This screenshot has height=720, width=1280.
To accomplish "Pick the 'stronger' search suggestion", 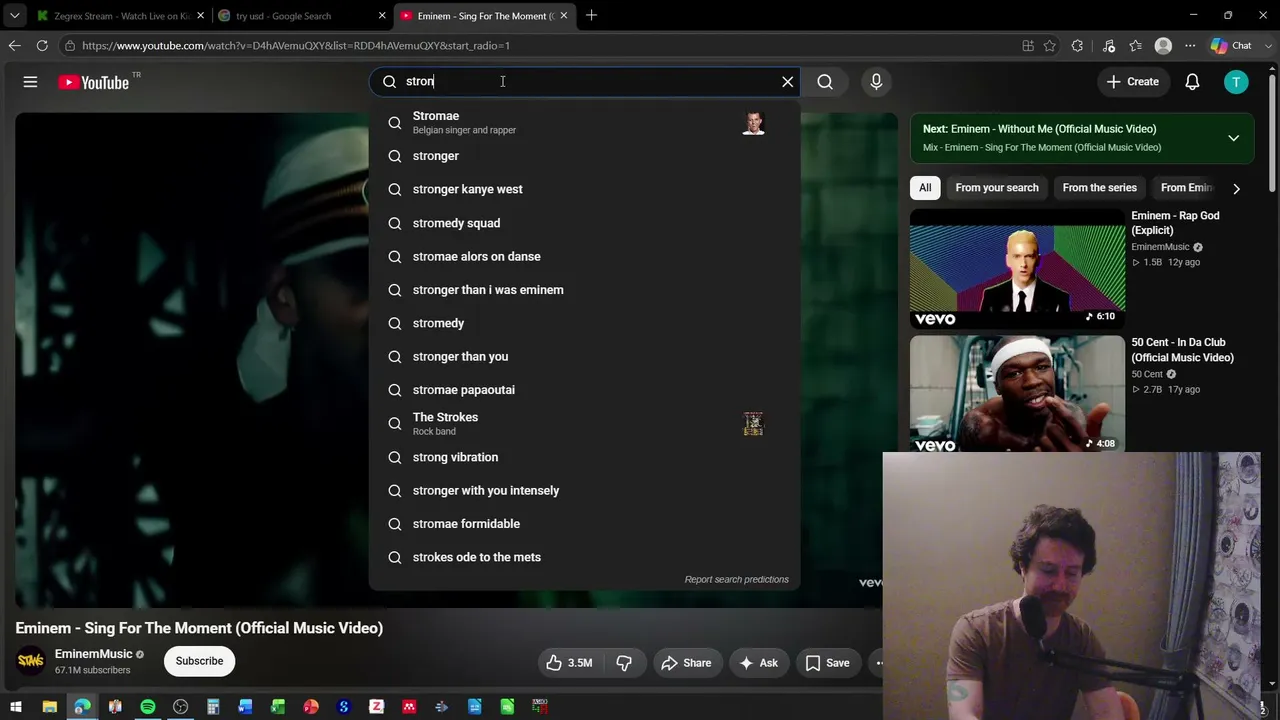I will pyautogui.click(x=585, y=156).
